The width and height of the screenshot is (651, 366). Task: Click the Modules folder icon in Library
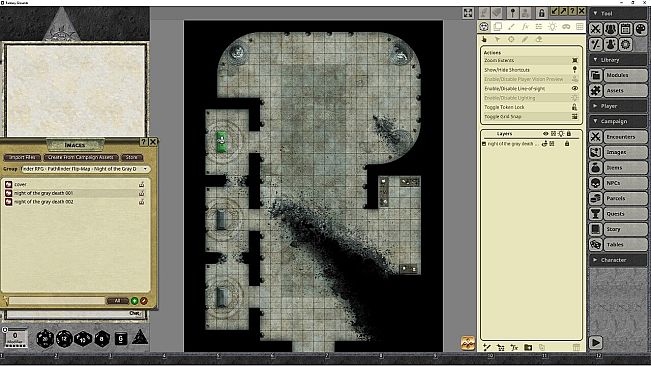click(596, 75)
